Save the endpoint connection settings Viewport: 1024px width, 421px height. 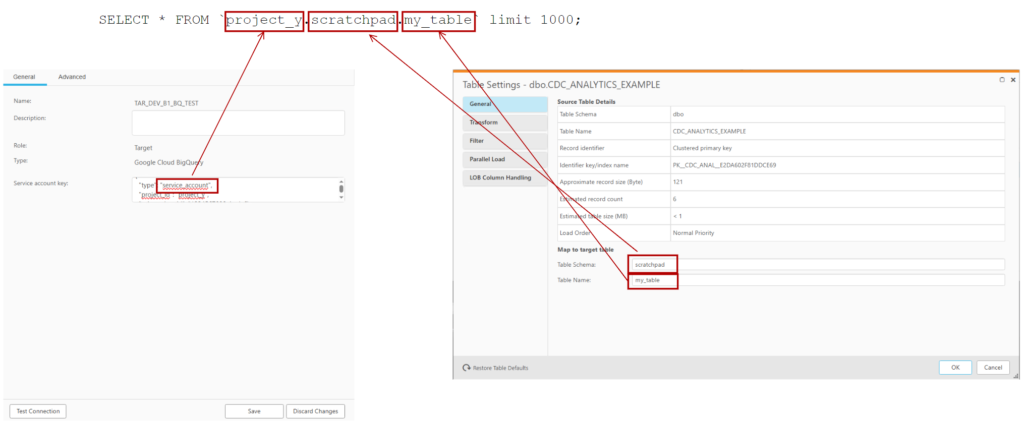point(253,411)
